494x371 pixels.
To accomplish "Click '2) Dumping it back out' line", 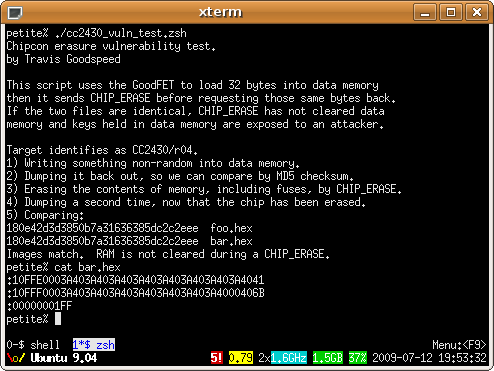I will (x=180, y=176).
